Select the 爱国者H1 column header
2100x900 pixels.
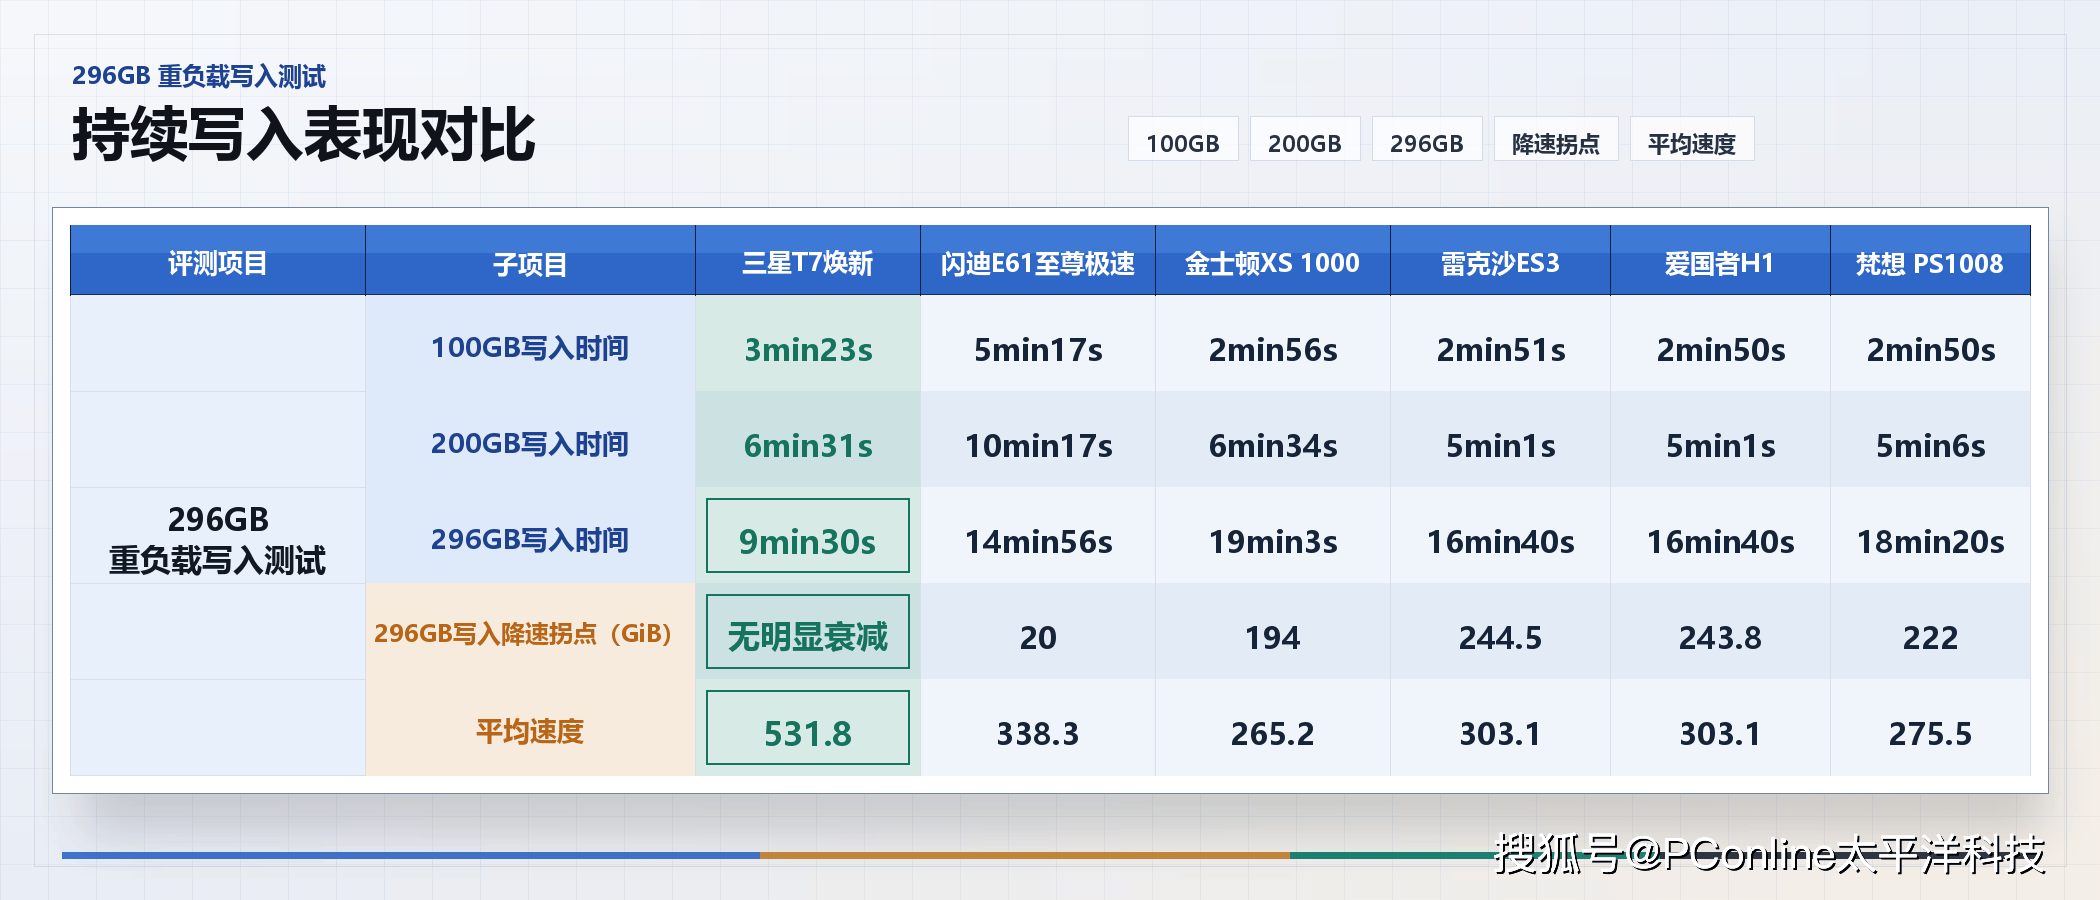pyautogui.click(x=1720, y=262)
